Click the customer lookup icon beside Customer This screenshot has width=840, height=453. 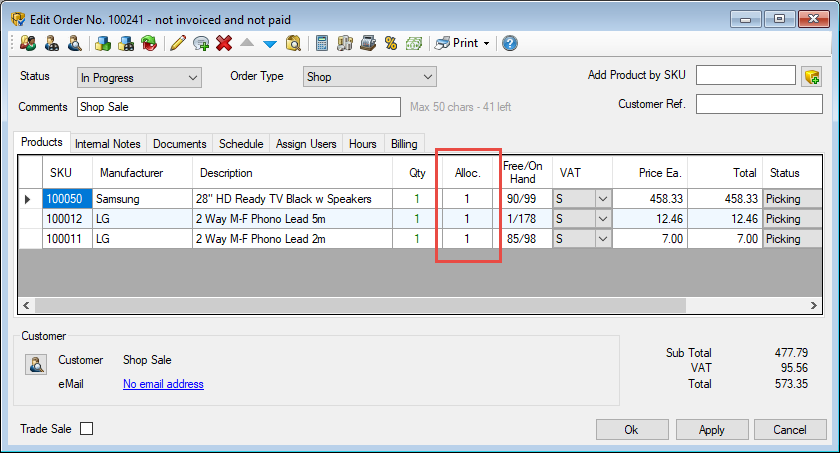point(35,364)
